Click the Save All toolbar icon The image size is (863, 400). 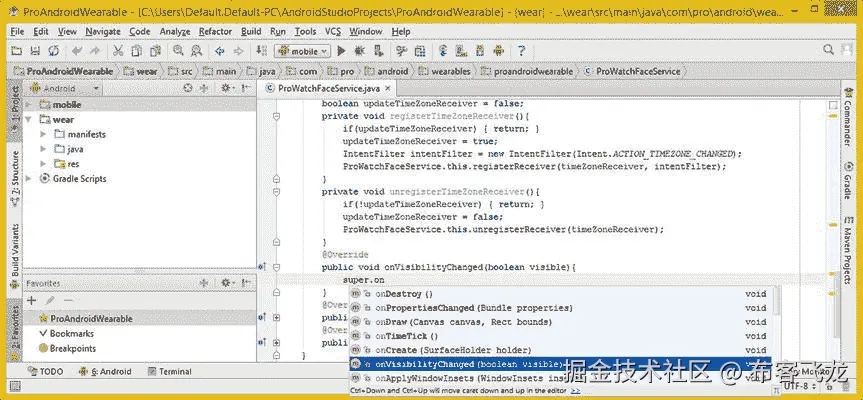pyautogui.click(x=35, y=51)
